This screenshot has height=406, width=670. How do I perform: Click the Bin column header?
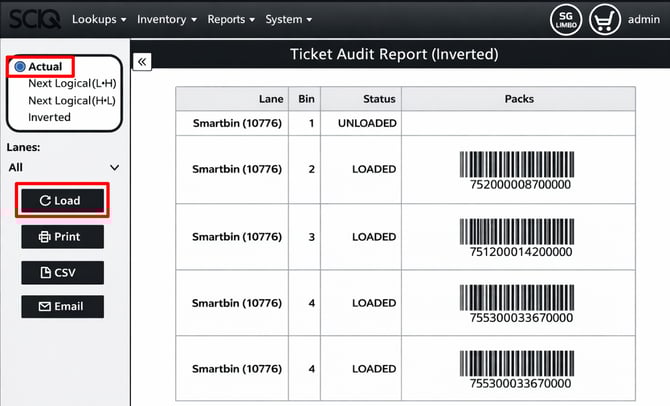tap(306, 99)
